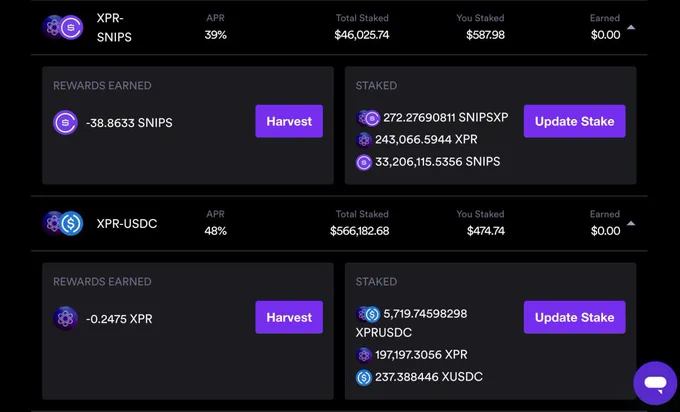Click icon beside 33,206,115.5356 SNIPS
680x412 pixels.
364,162
